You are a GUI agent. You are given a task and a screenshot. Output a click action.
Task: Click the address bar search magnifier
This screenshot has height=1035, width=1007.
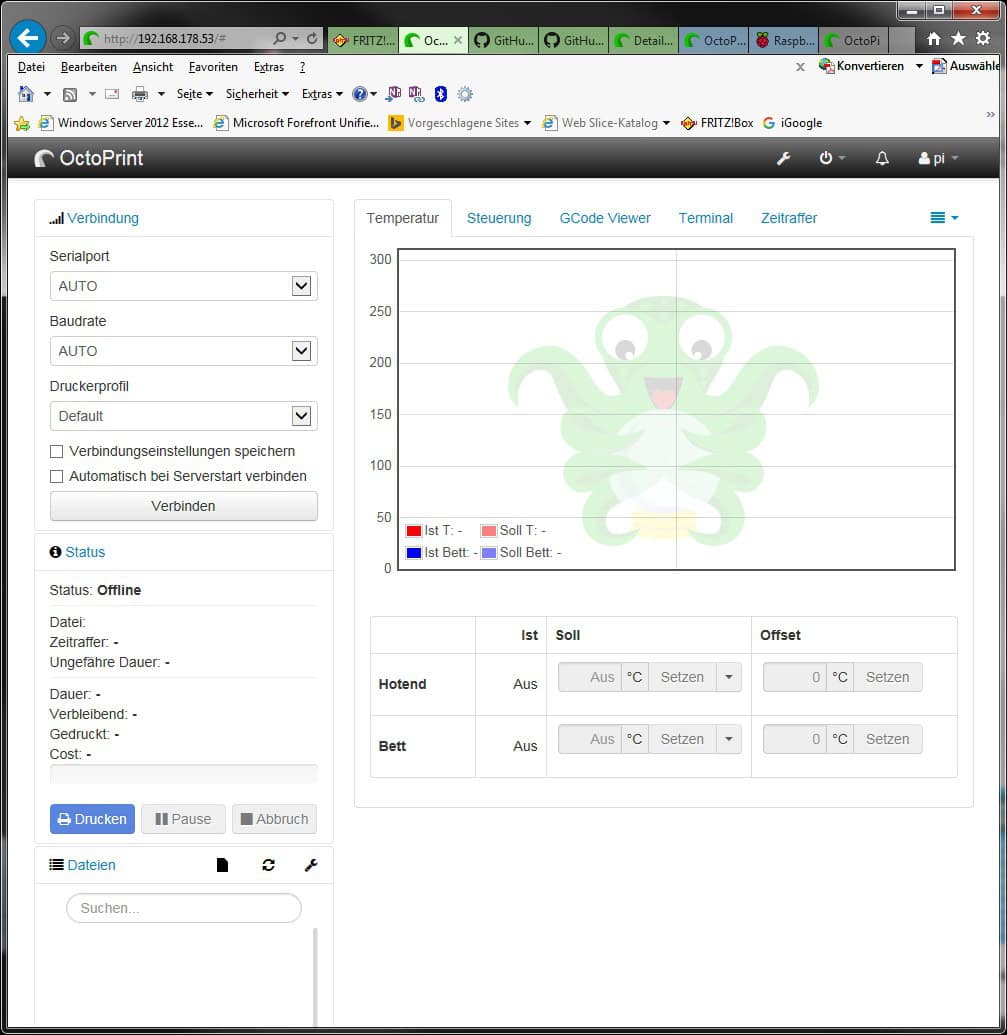[280, 38]
